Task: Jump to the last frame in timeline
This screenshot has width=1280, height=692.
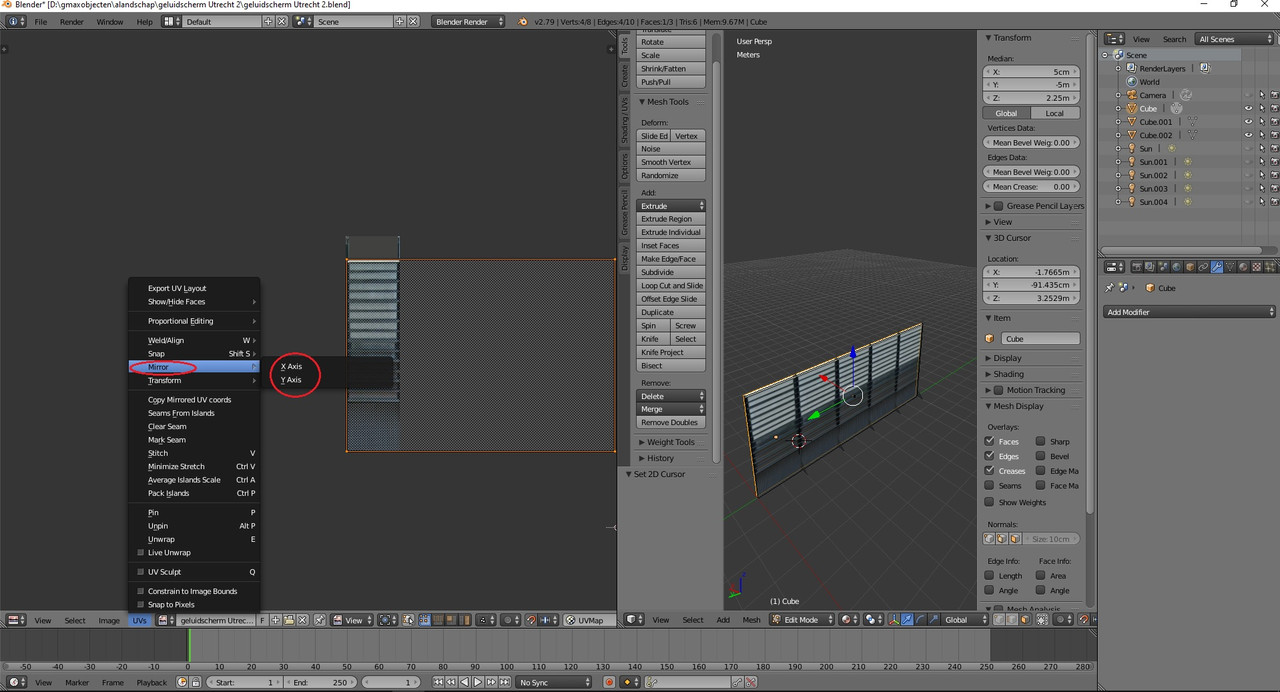Action: [504, 682]
